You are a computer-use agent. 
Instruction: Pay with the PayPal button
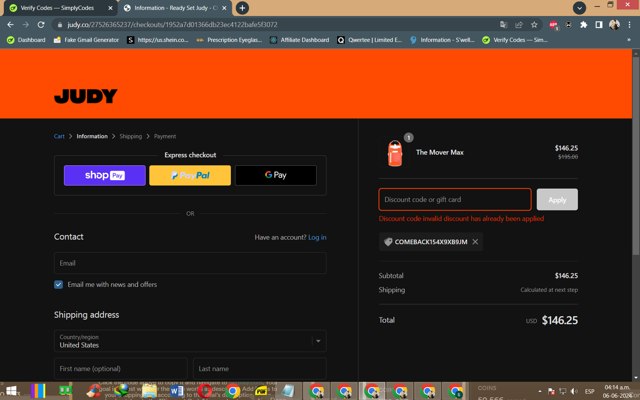190,176
